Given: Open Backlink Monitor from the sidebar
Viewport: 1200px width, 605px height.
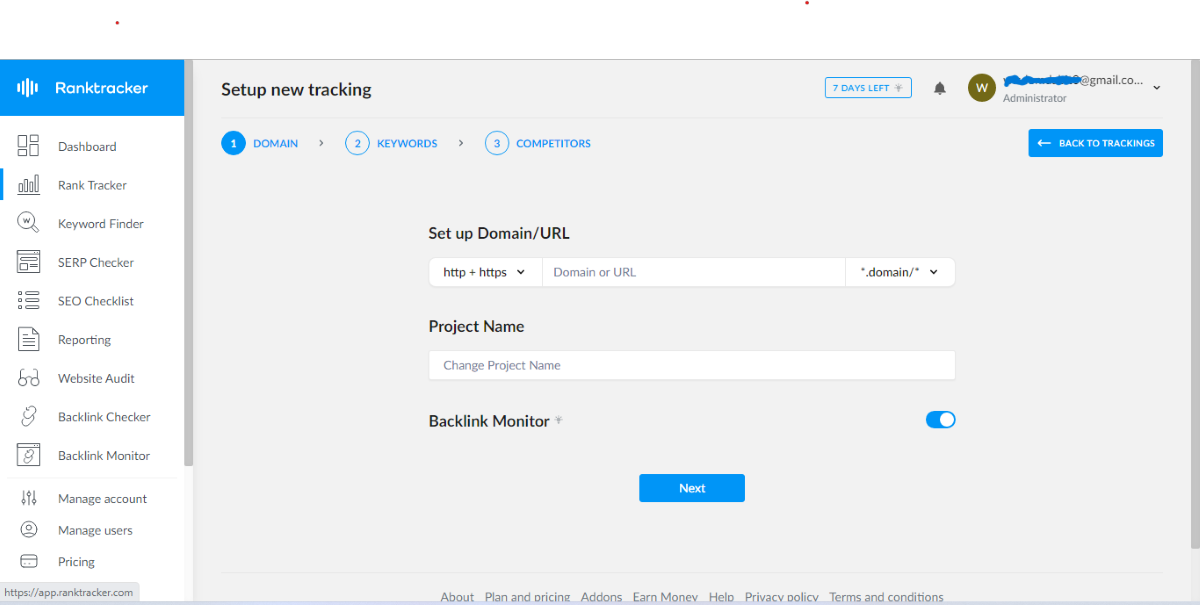Looking at the screenshot, I should (104, 455).
